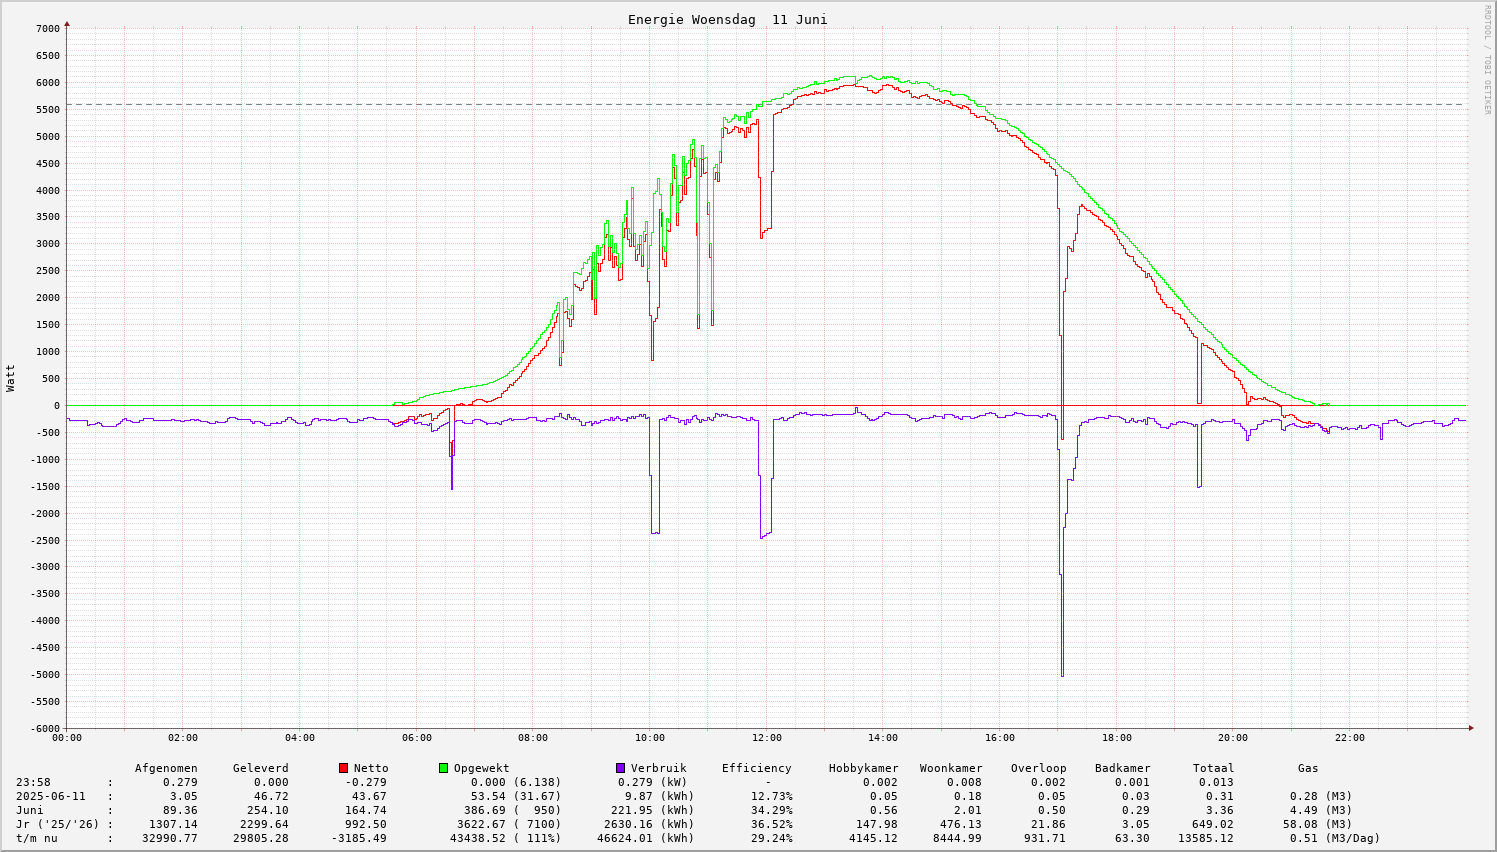Click the 18:00 time axis label

pyautogui.click(x=1117, y=738)
